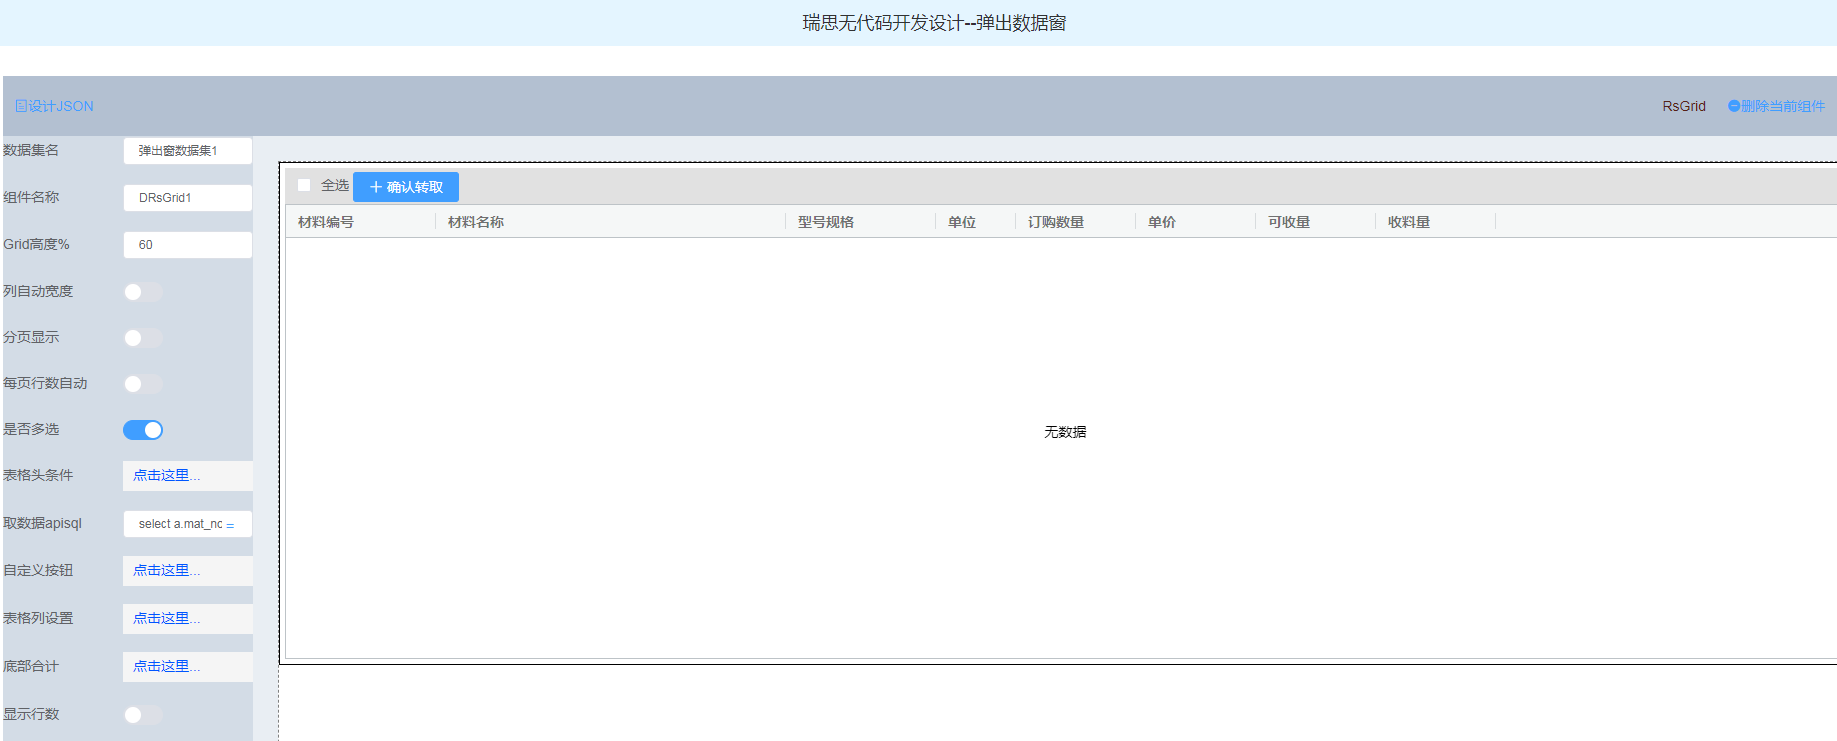Open 自定义按钮 settings via 点击这里
1837x741 pixels.
(x=166, y=571)
